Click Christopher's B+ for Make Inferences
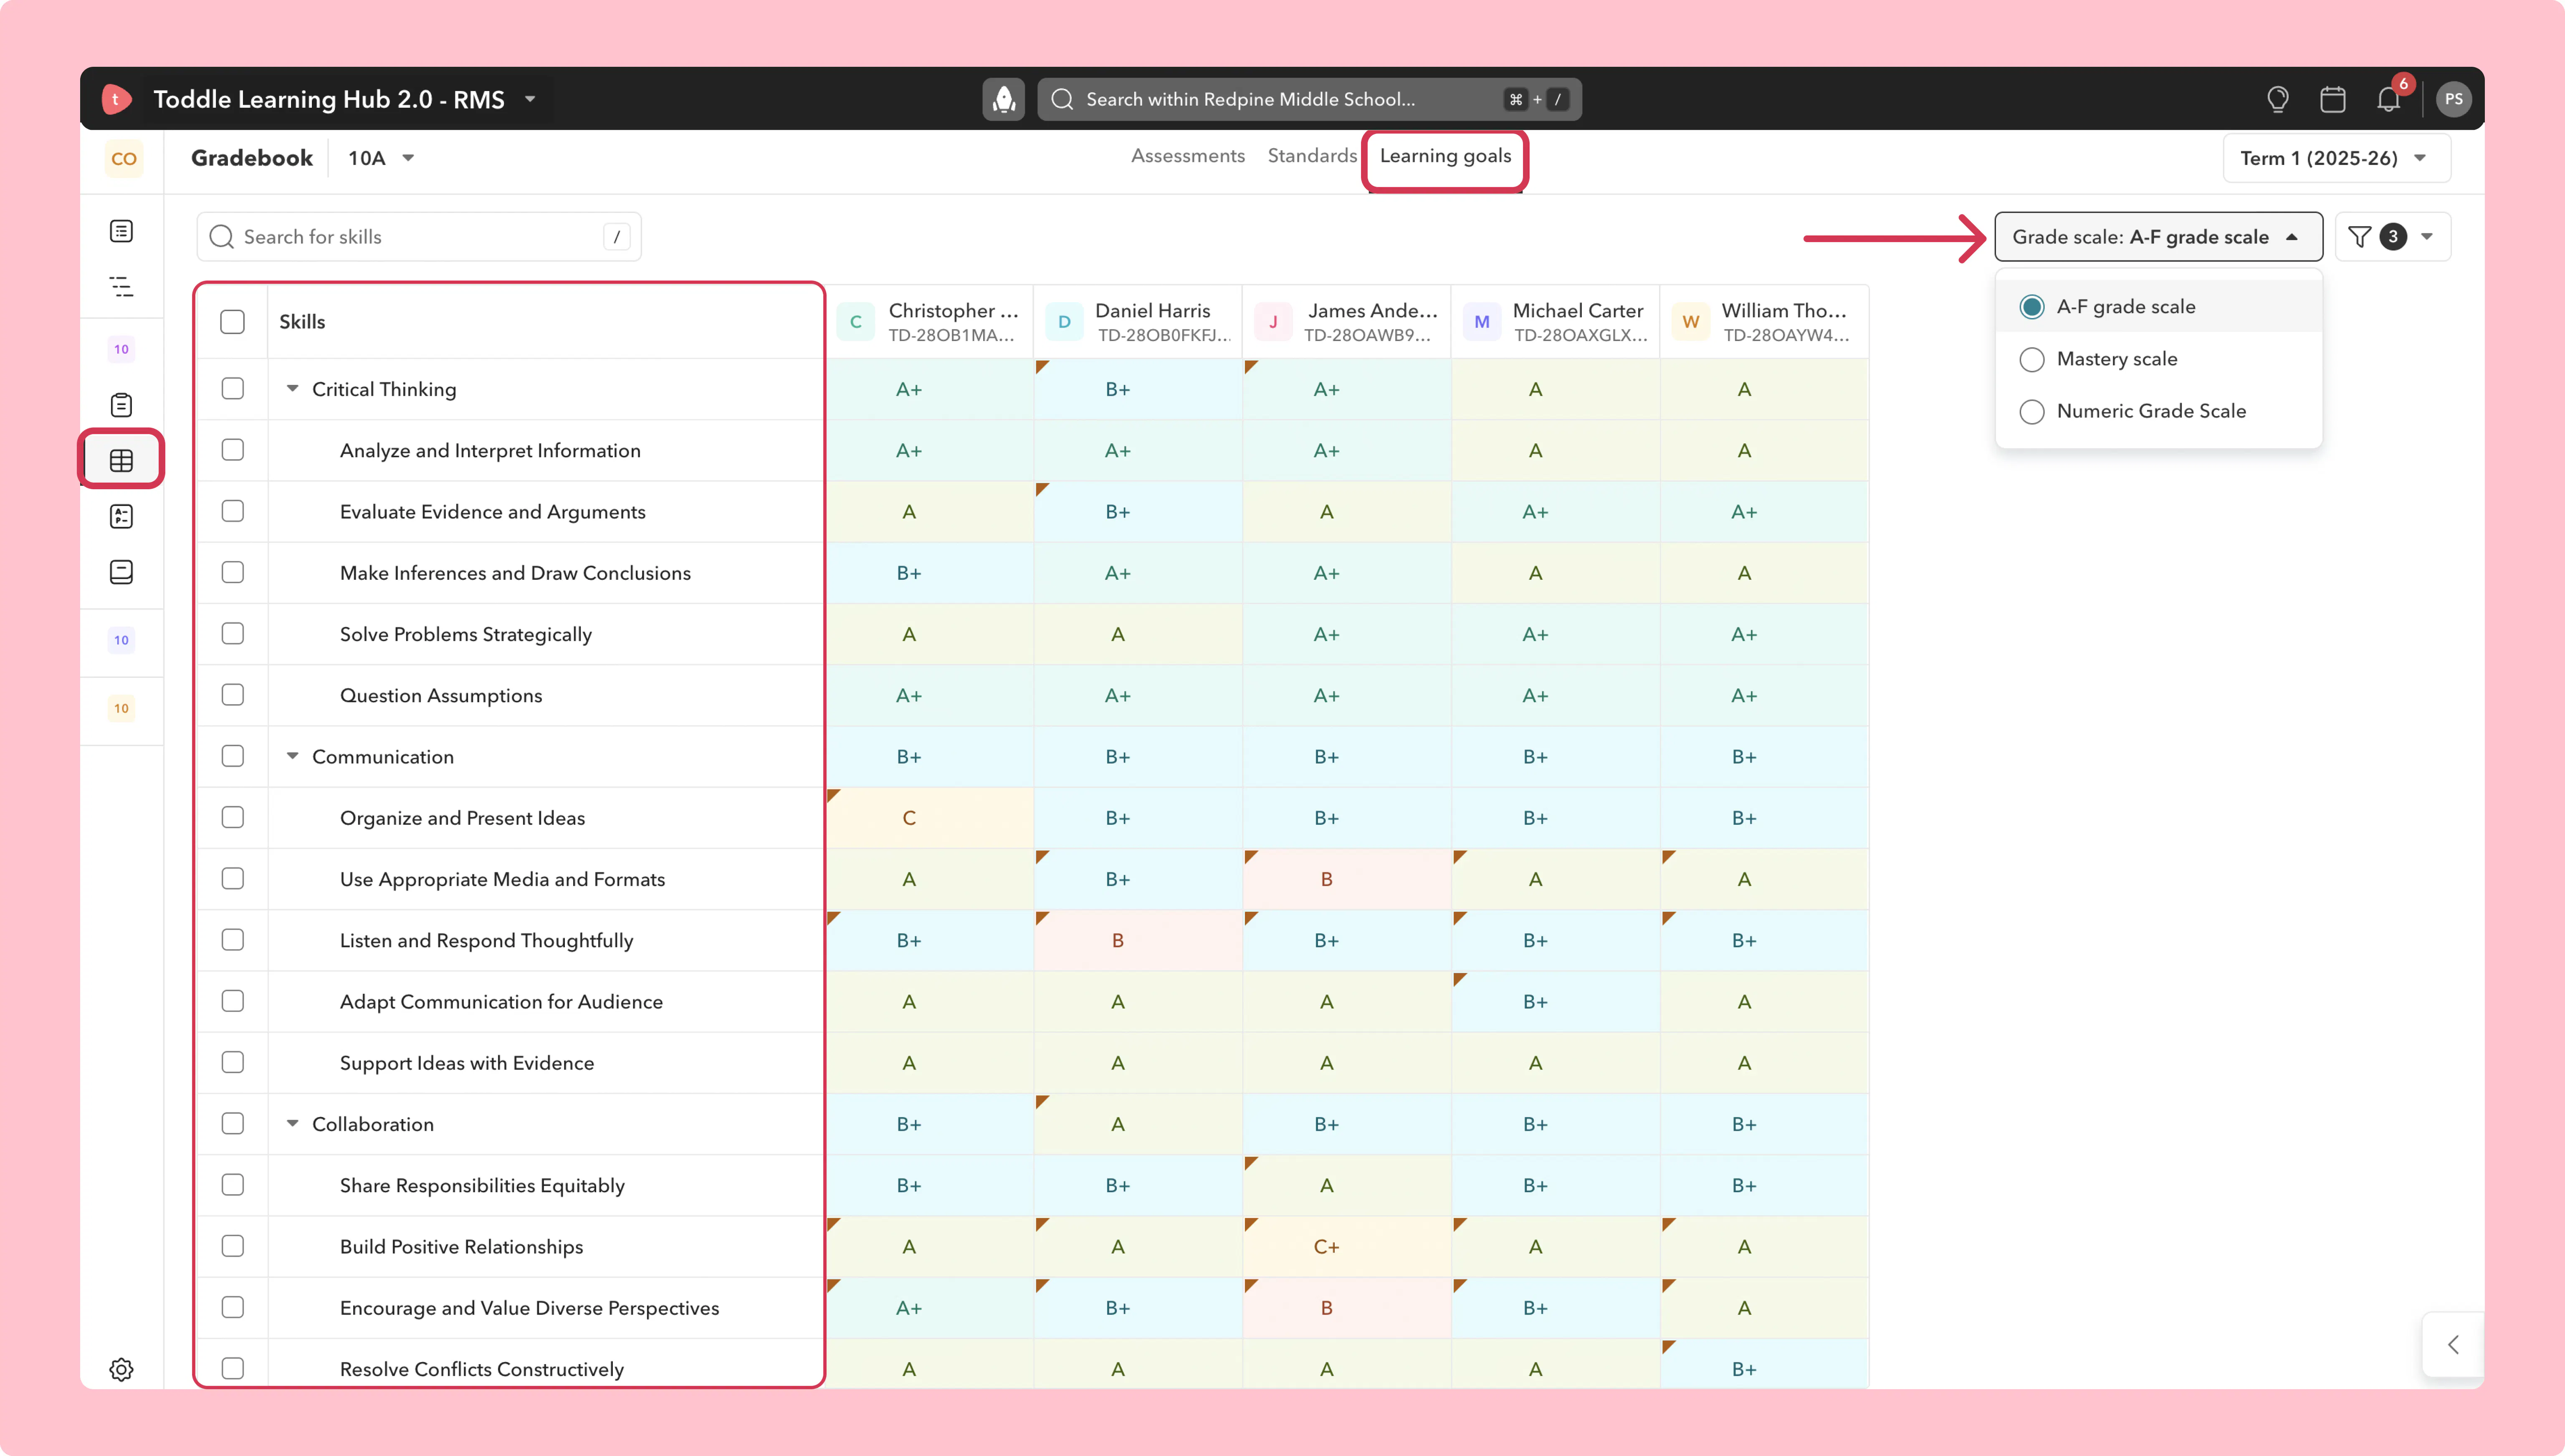This screenshot has height=1456, width=2565. [x=930, y=573]
